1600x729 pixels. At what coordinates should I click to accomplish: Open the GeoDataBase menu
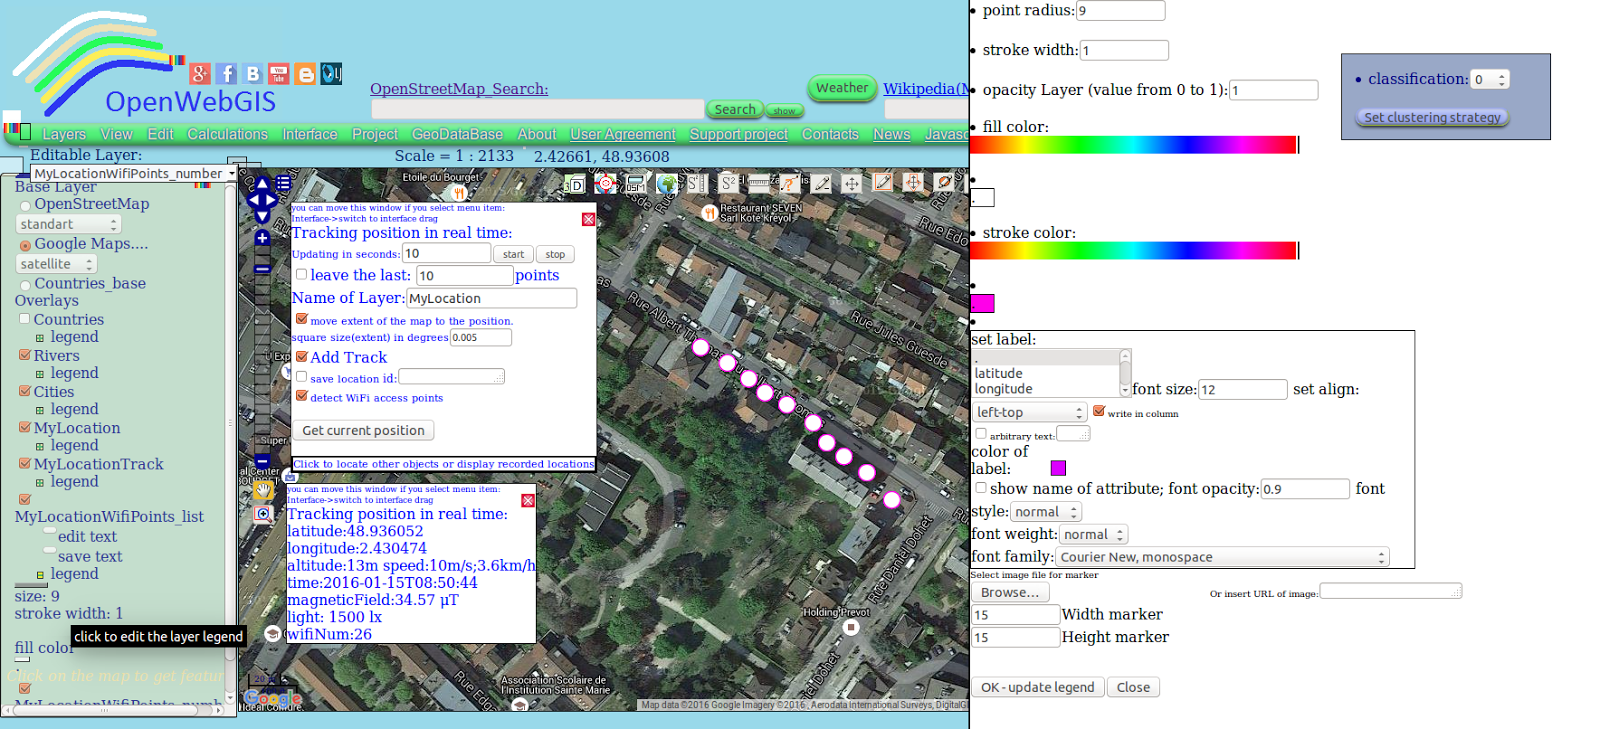pyautogui.click(x=457, y=134)
